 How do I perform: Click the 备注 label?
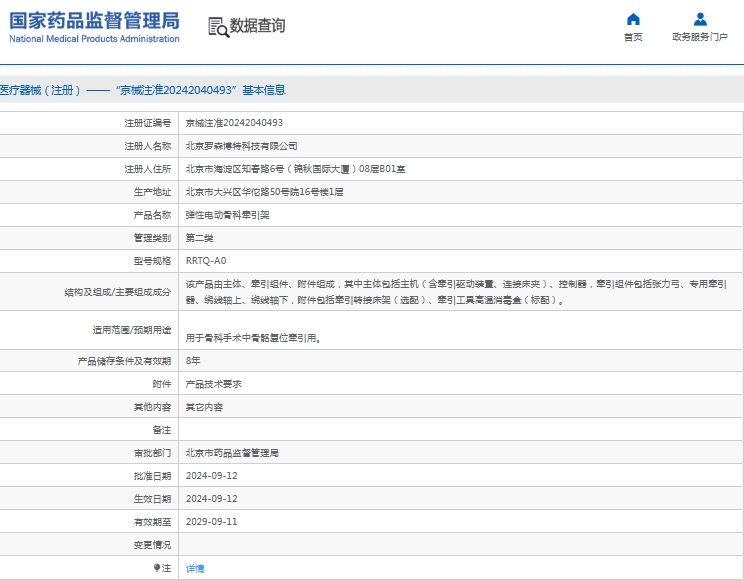pyautogui.click(x=162, y=430)
